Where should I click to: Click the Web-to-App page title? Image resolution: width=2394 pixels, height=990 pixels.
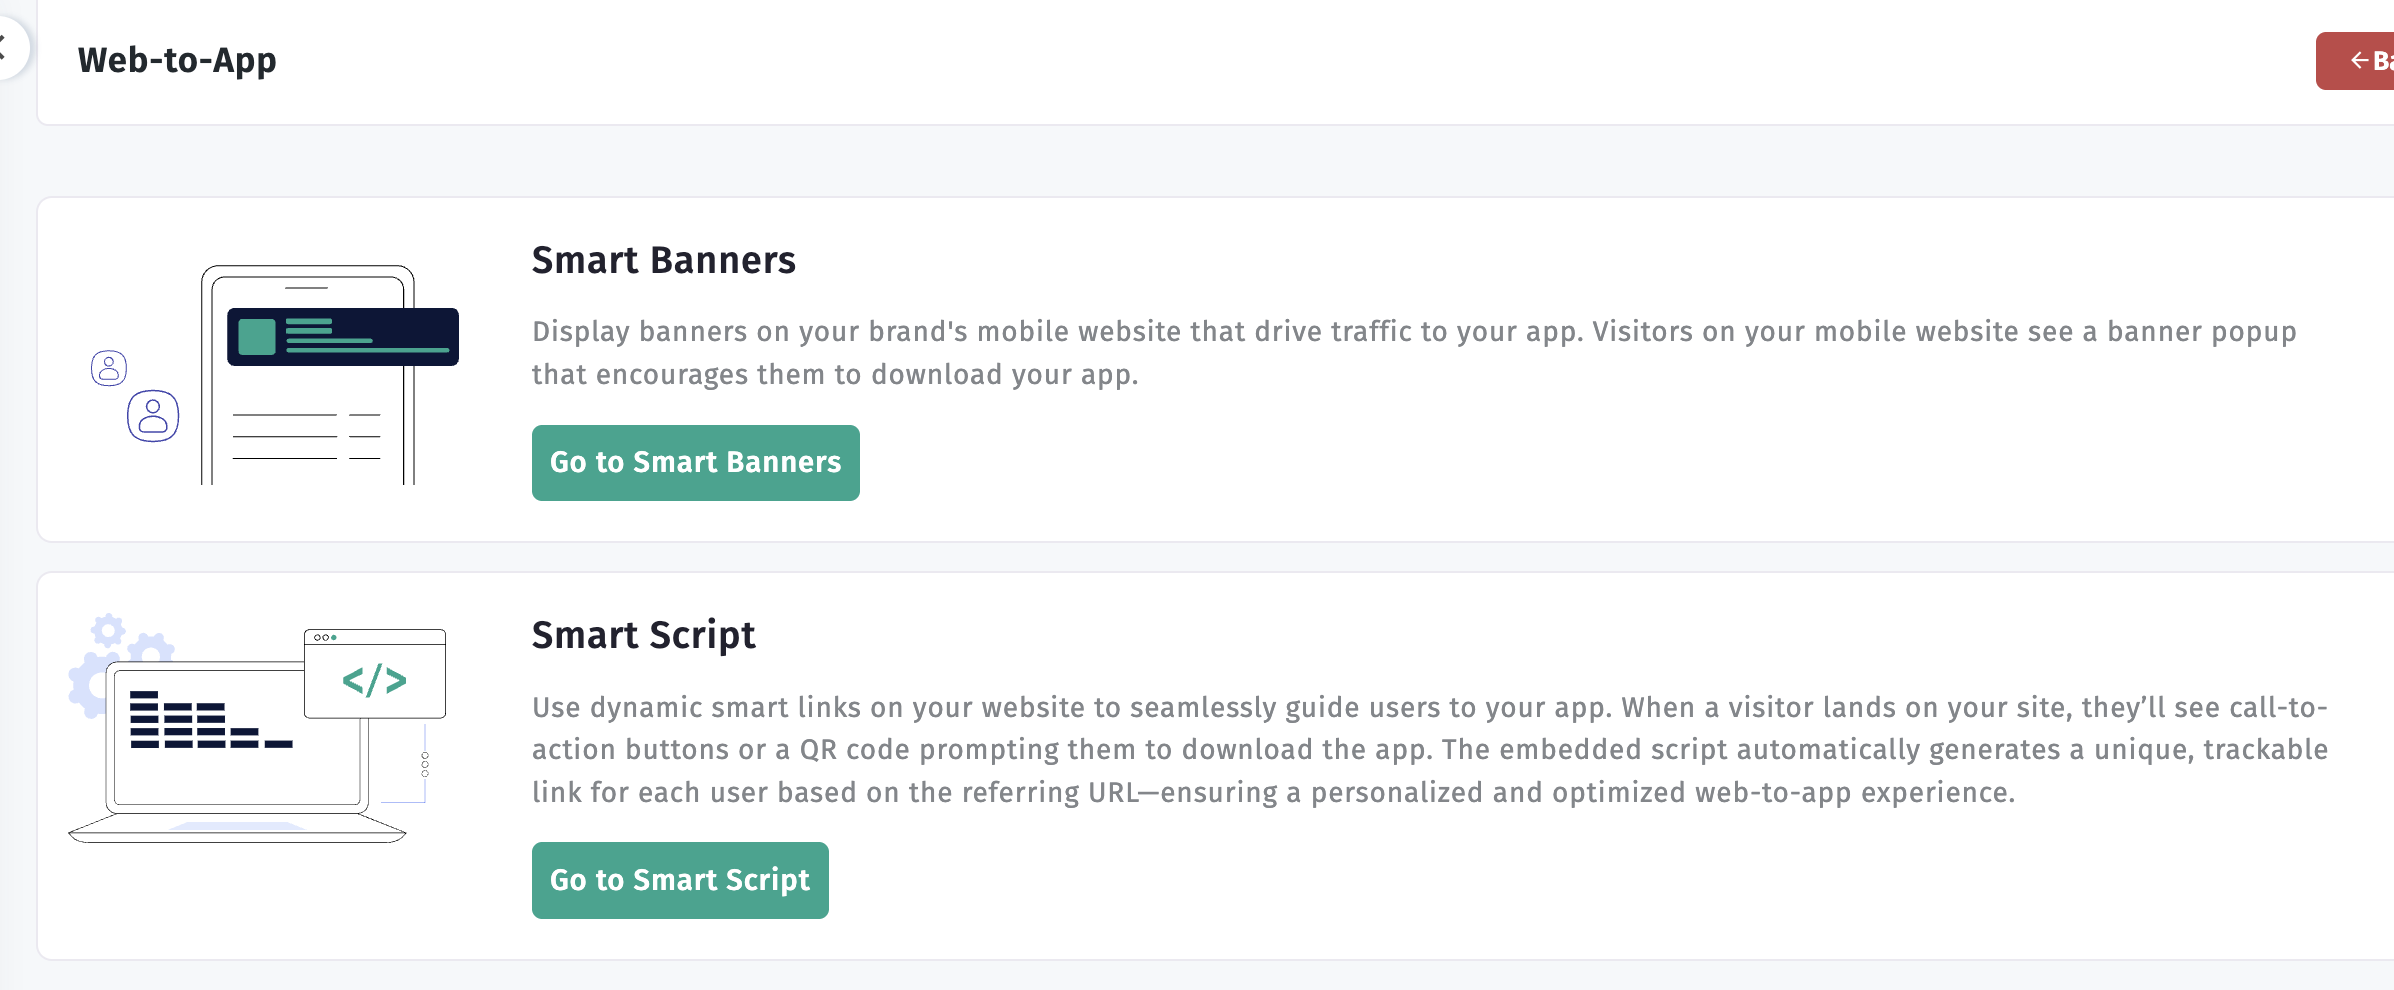coord(177,60)
